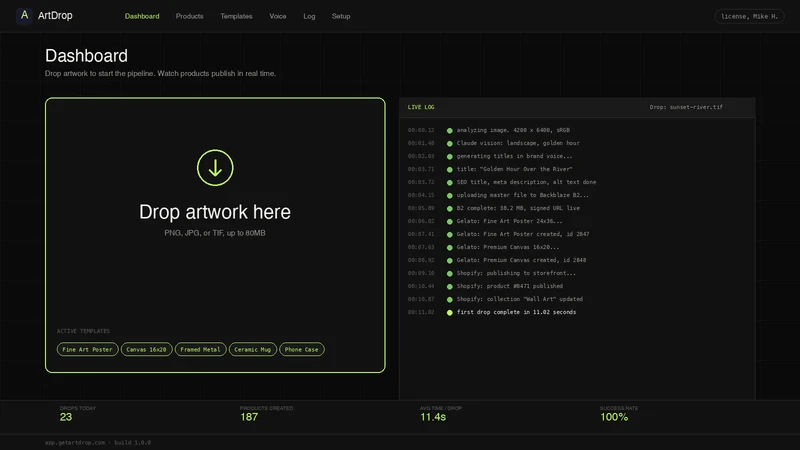This screenshot has height=450, width=800.
Task: Select the Ceramic Mug template chip
Action: [x=253, y=349]
